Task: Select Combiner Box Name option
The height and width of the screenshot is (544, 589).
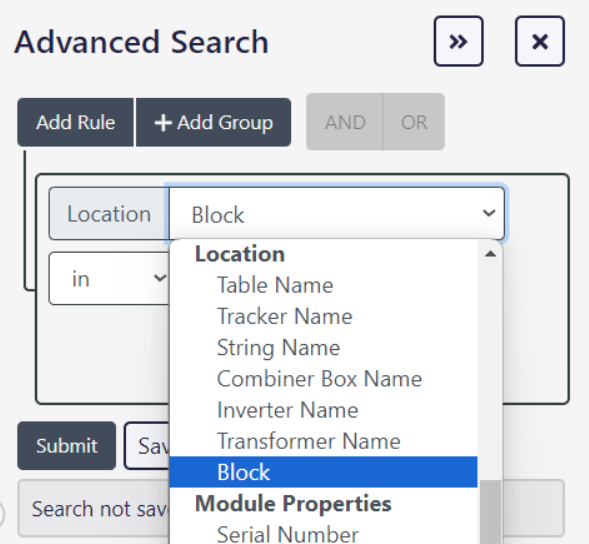Action: [319, 379]
